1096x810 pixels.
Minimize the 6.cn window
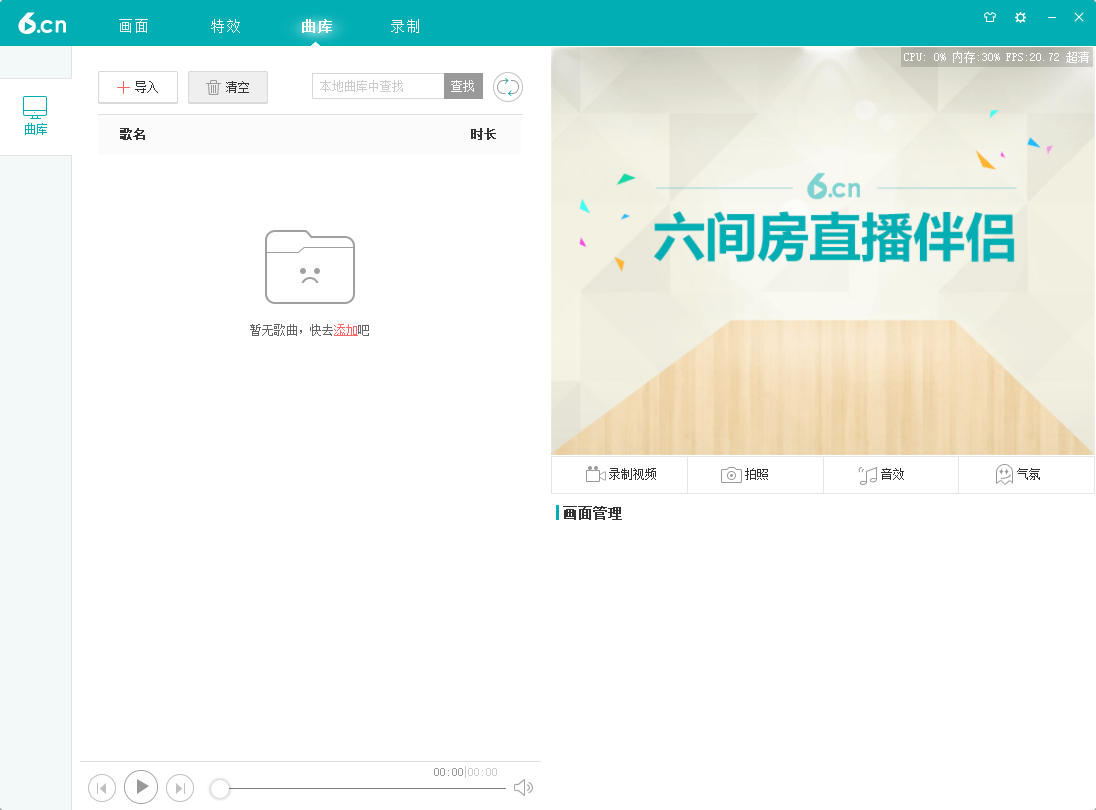(x=1051, y=17)
